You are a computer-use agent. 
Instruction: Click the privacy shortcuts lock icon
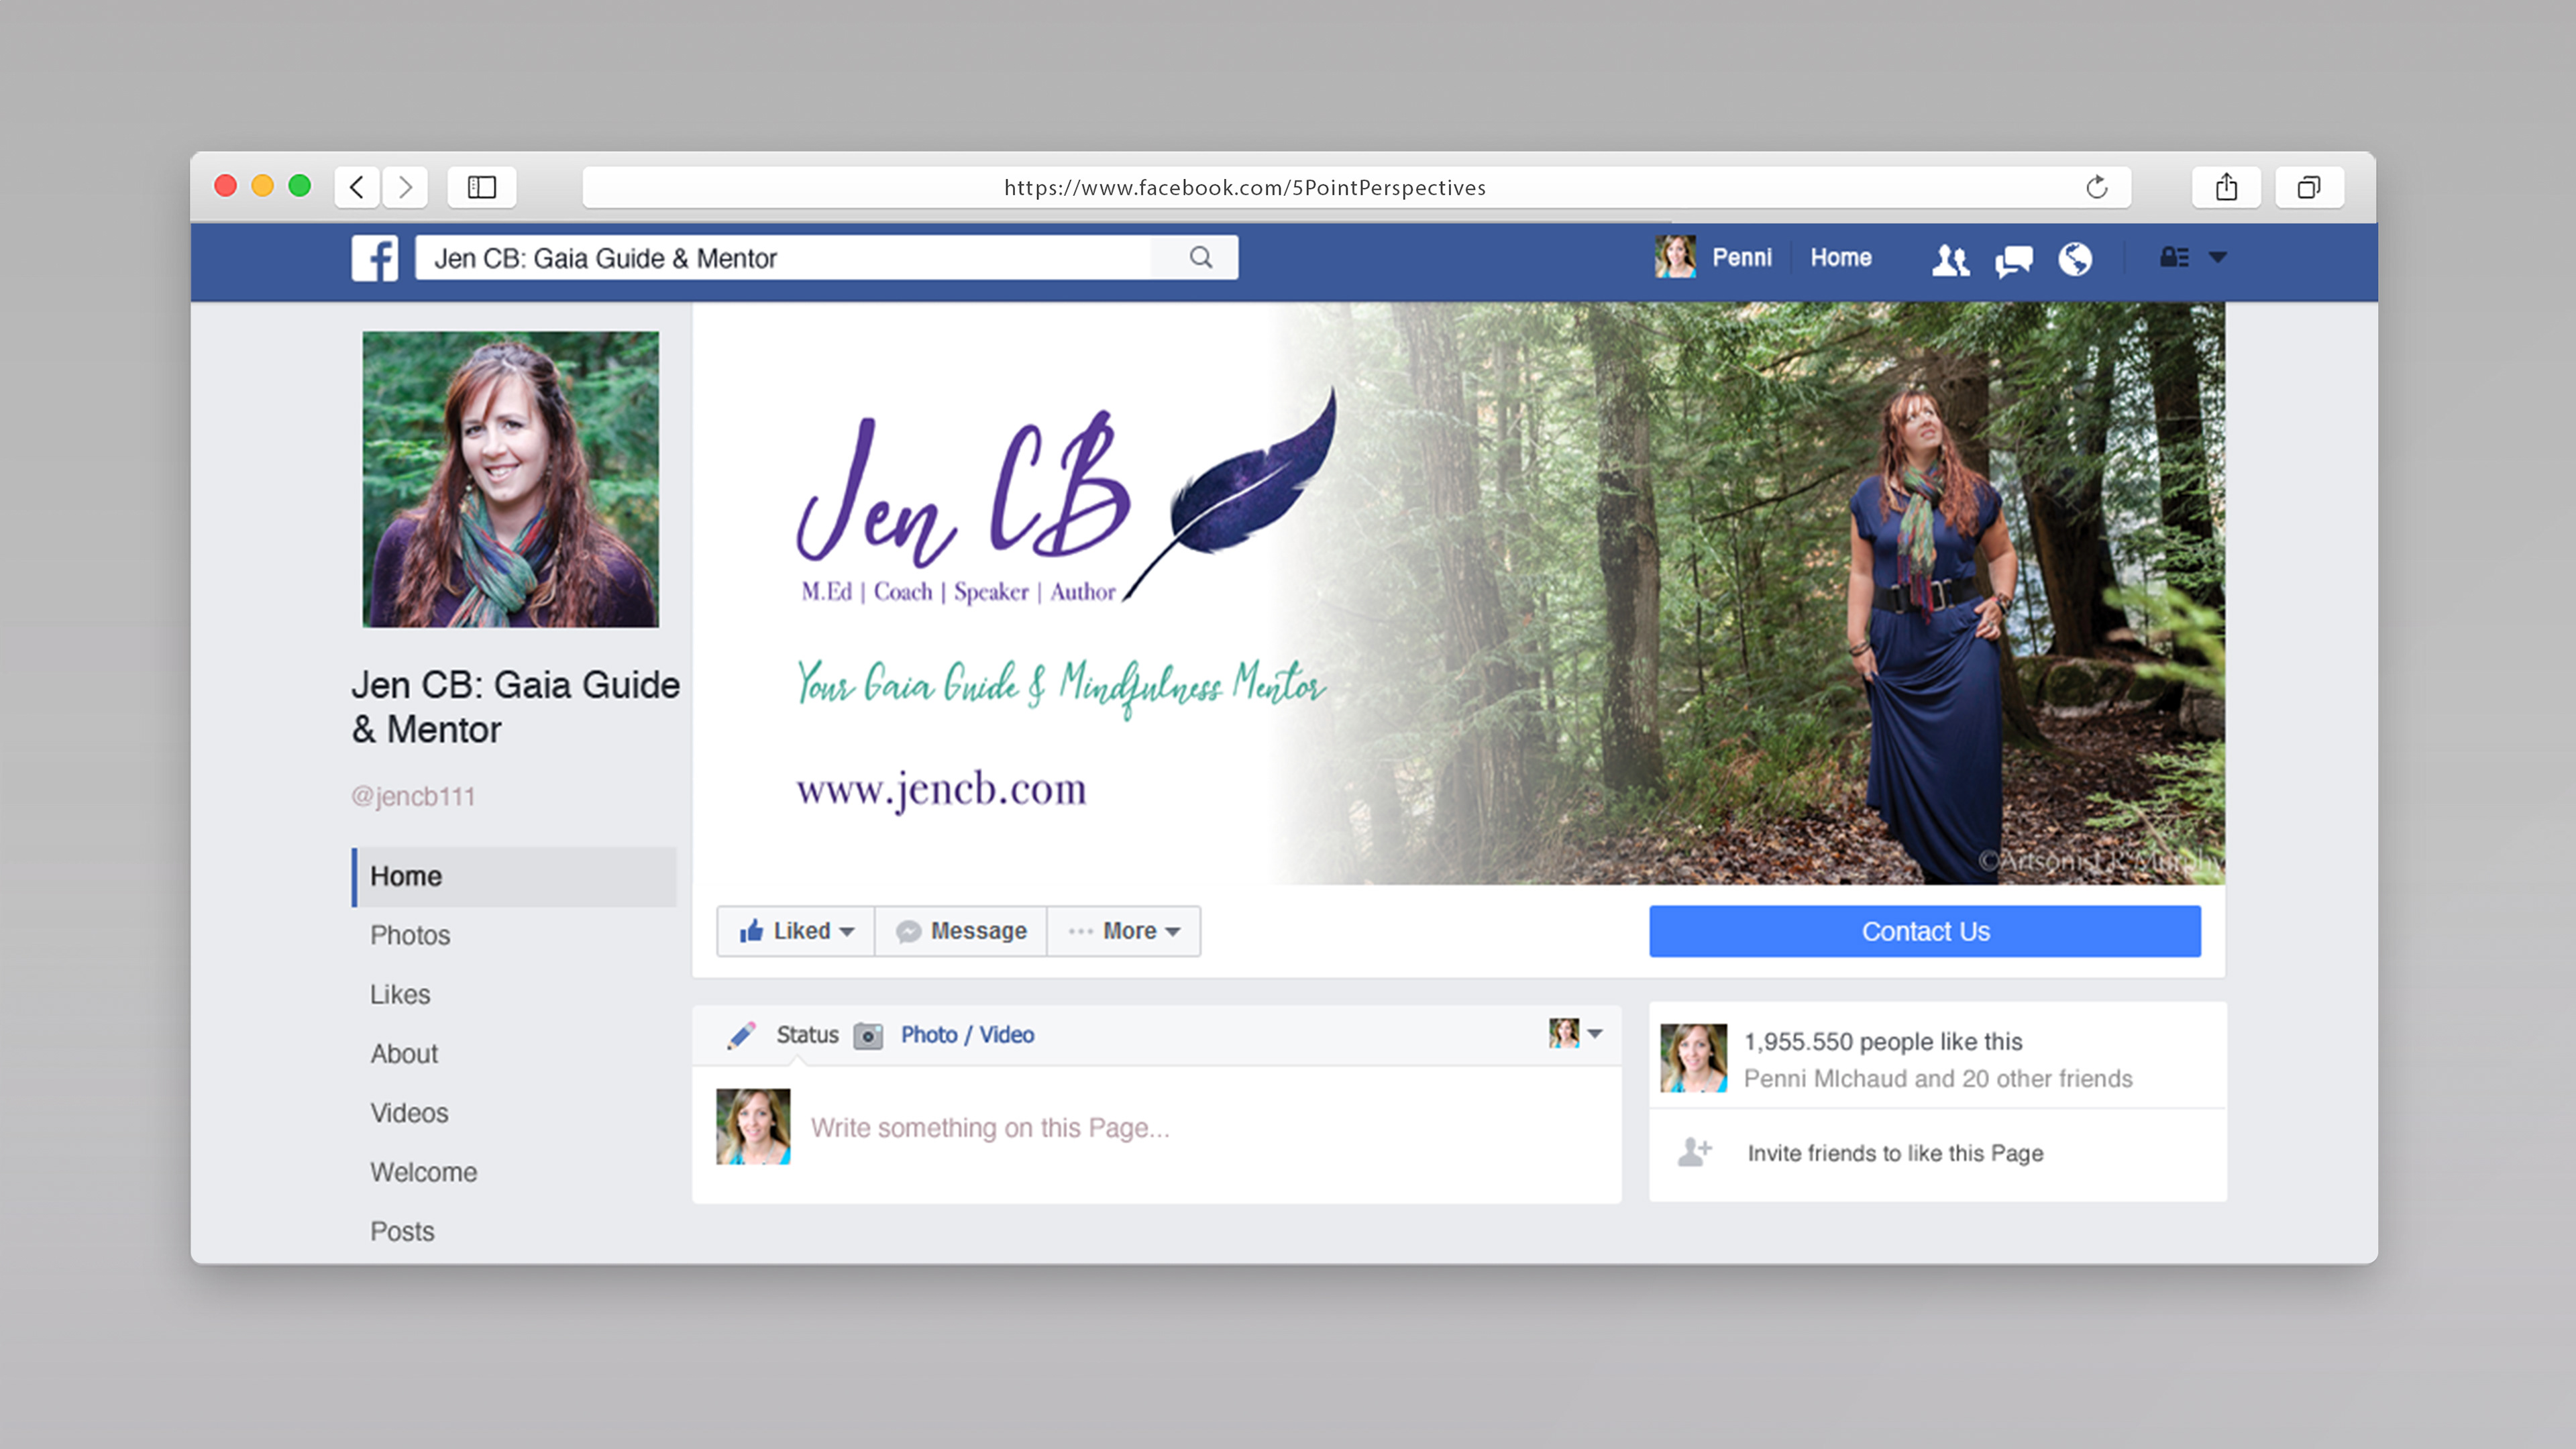coord(2173,258)
